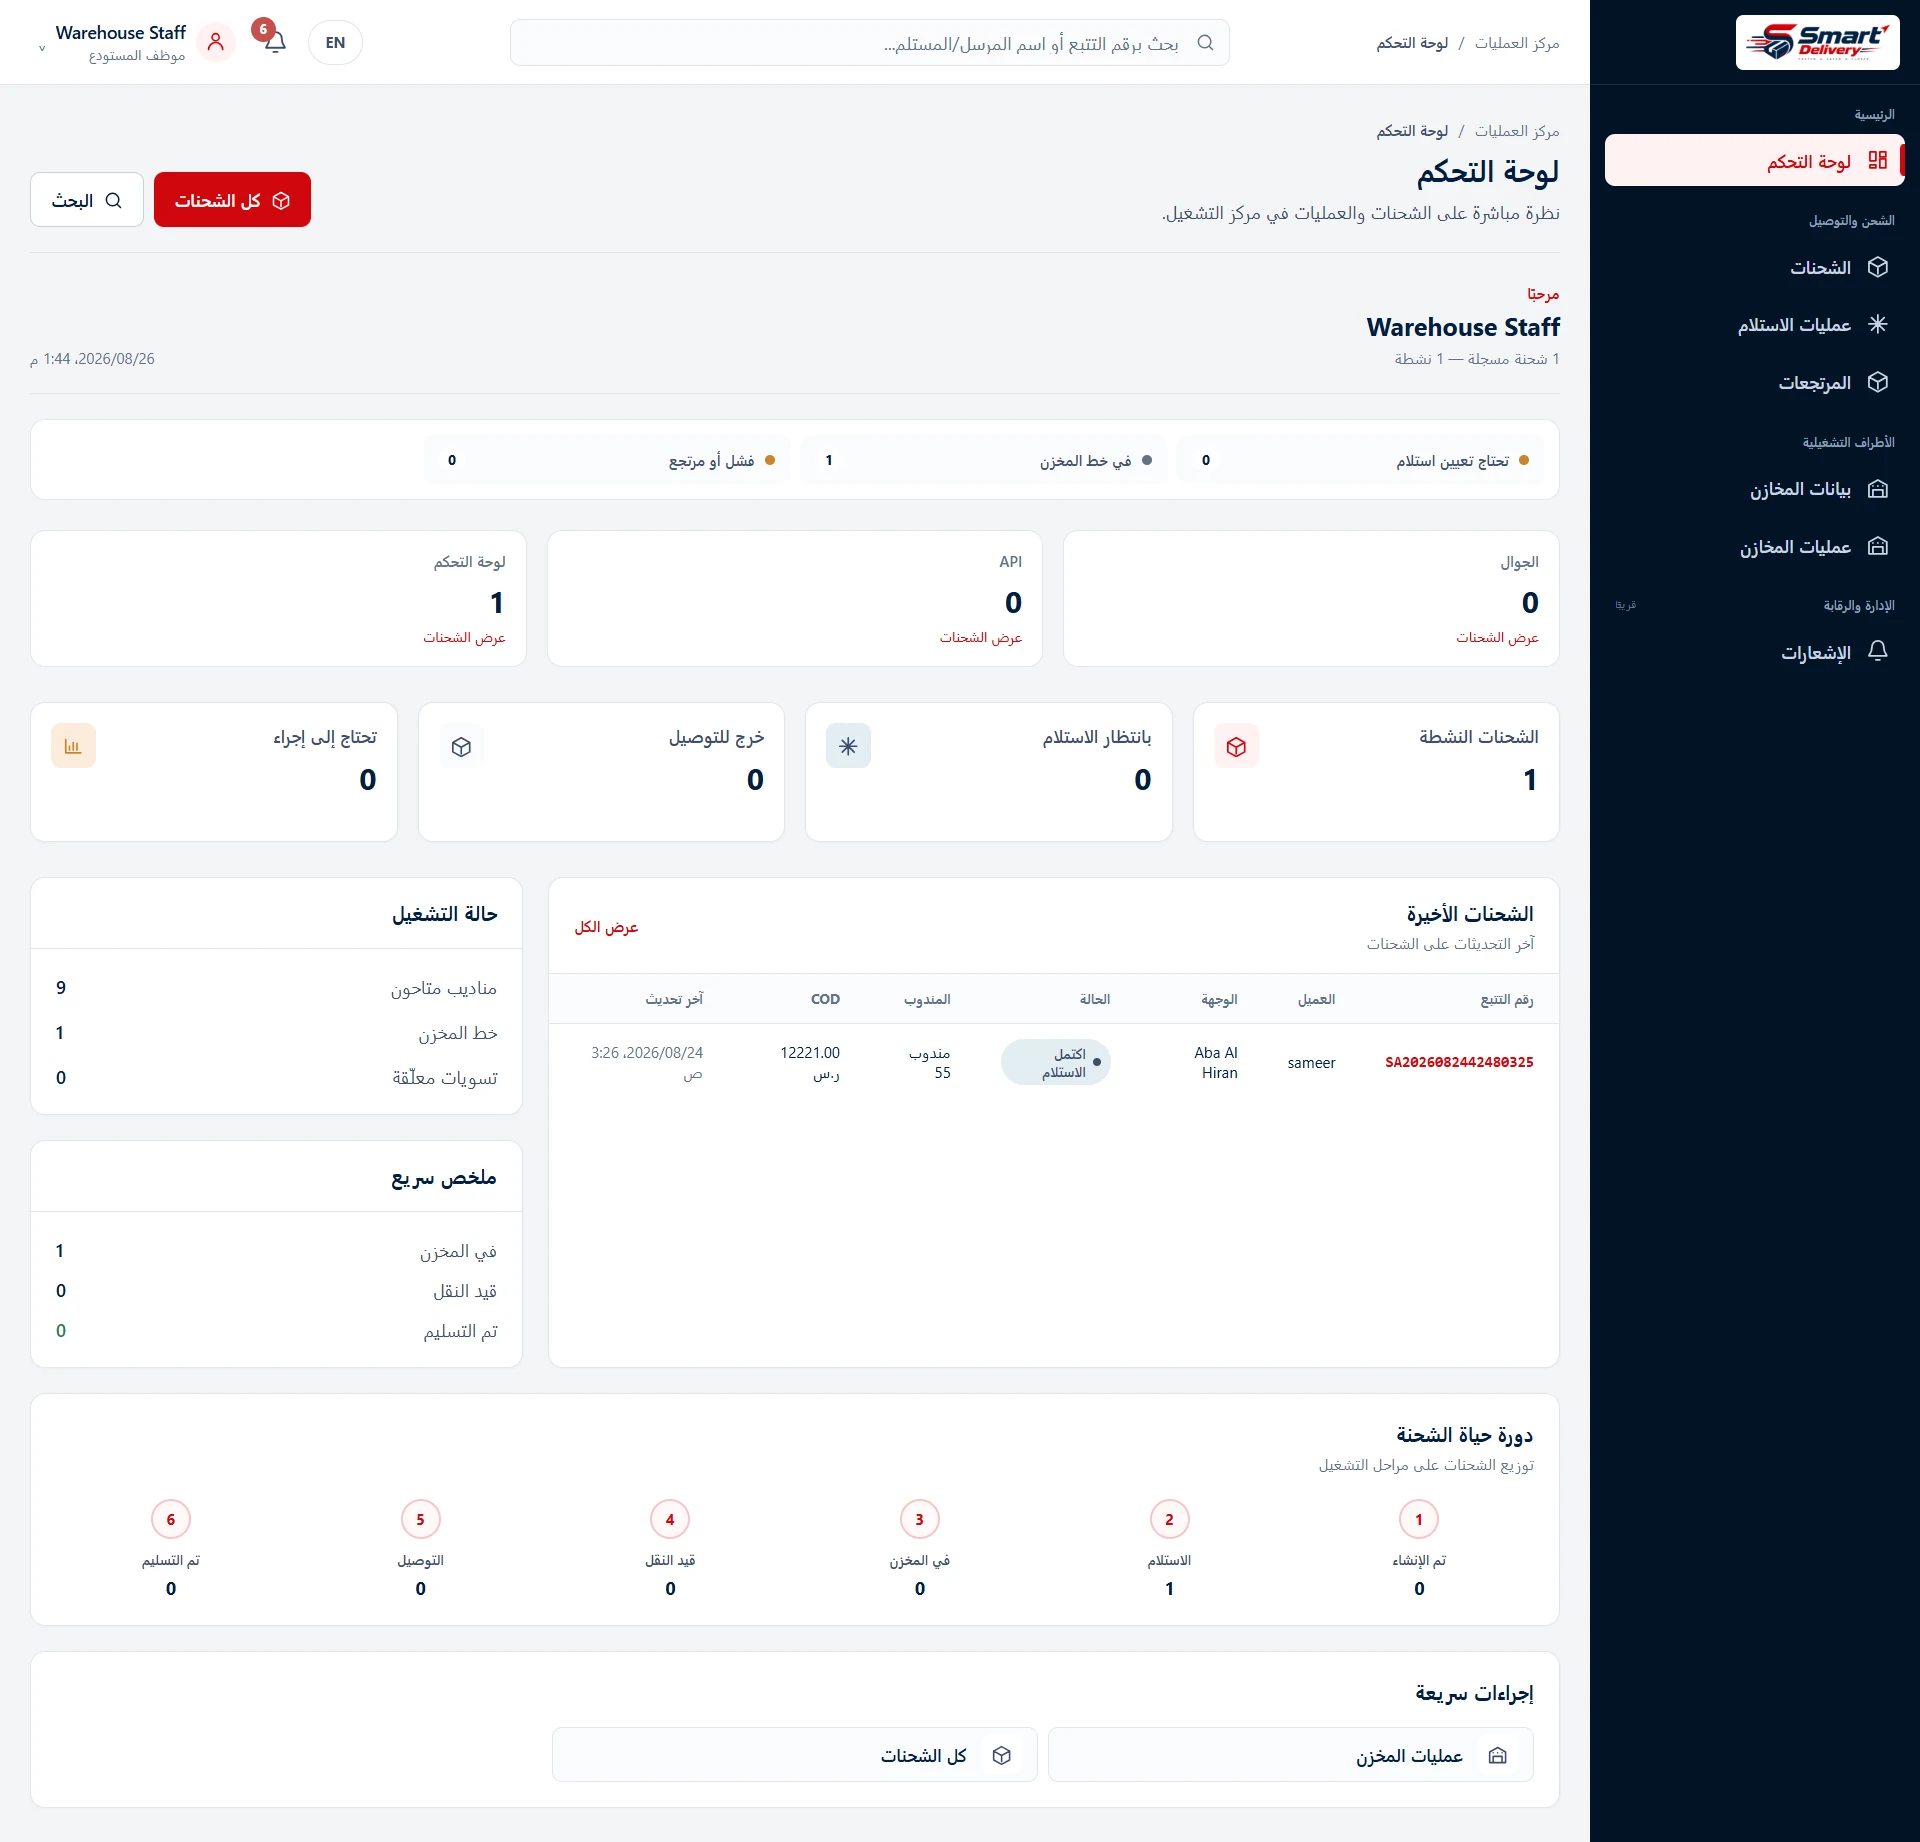The image size is (1920, 1842).
Task: Open tracking number SA2026082442480325
Action: point(1459,1062)
